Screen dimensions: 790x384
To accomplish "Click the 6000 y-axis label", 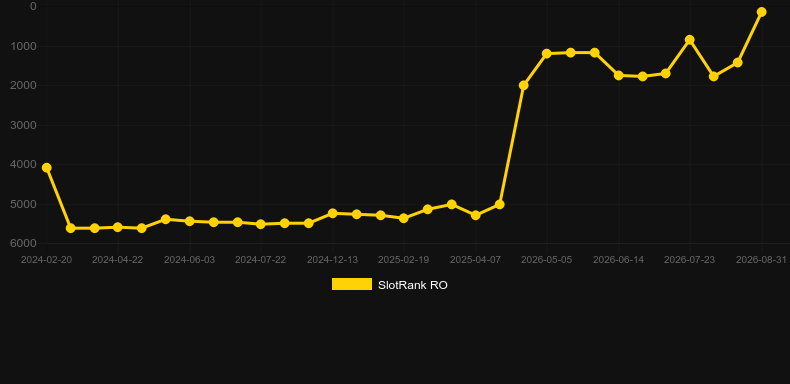I will pyautogui.click(x=24, y=243).
